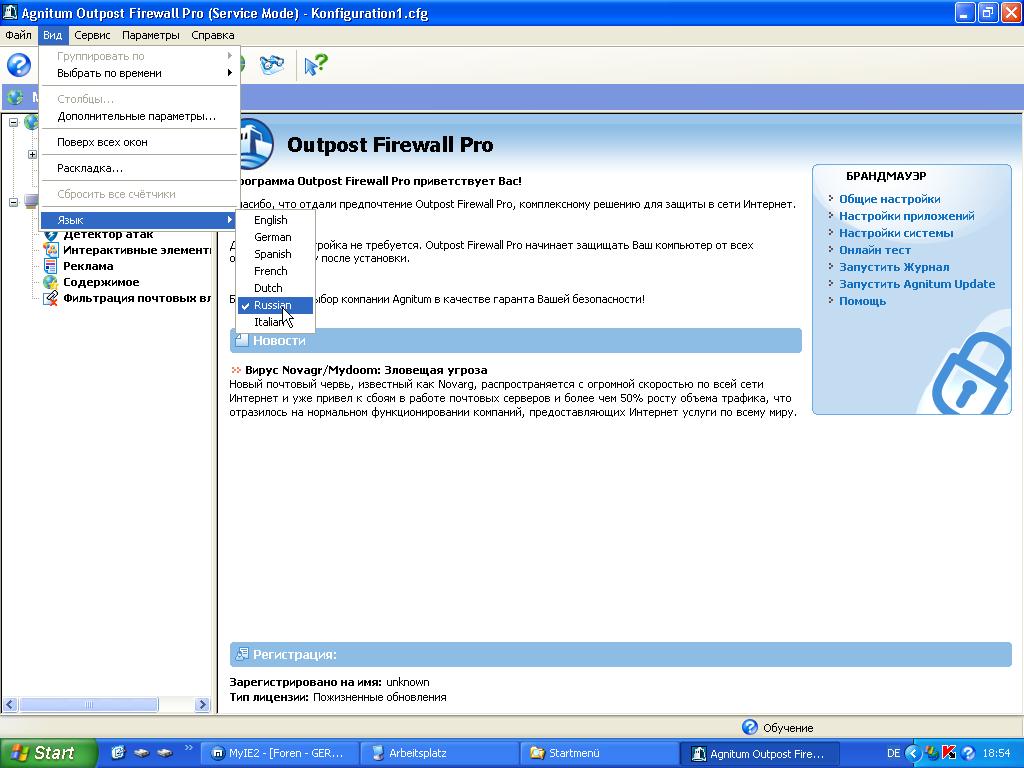Switch language to Spanish

[276, 254]
